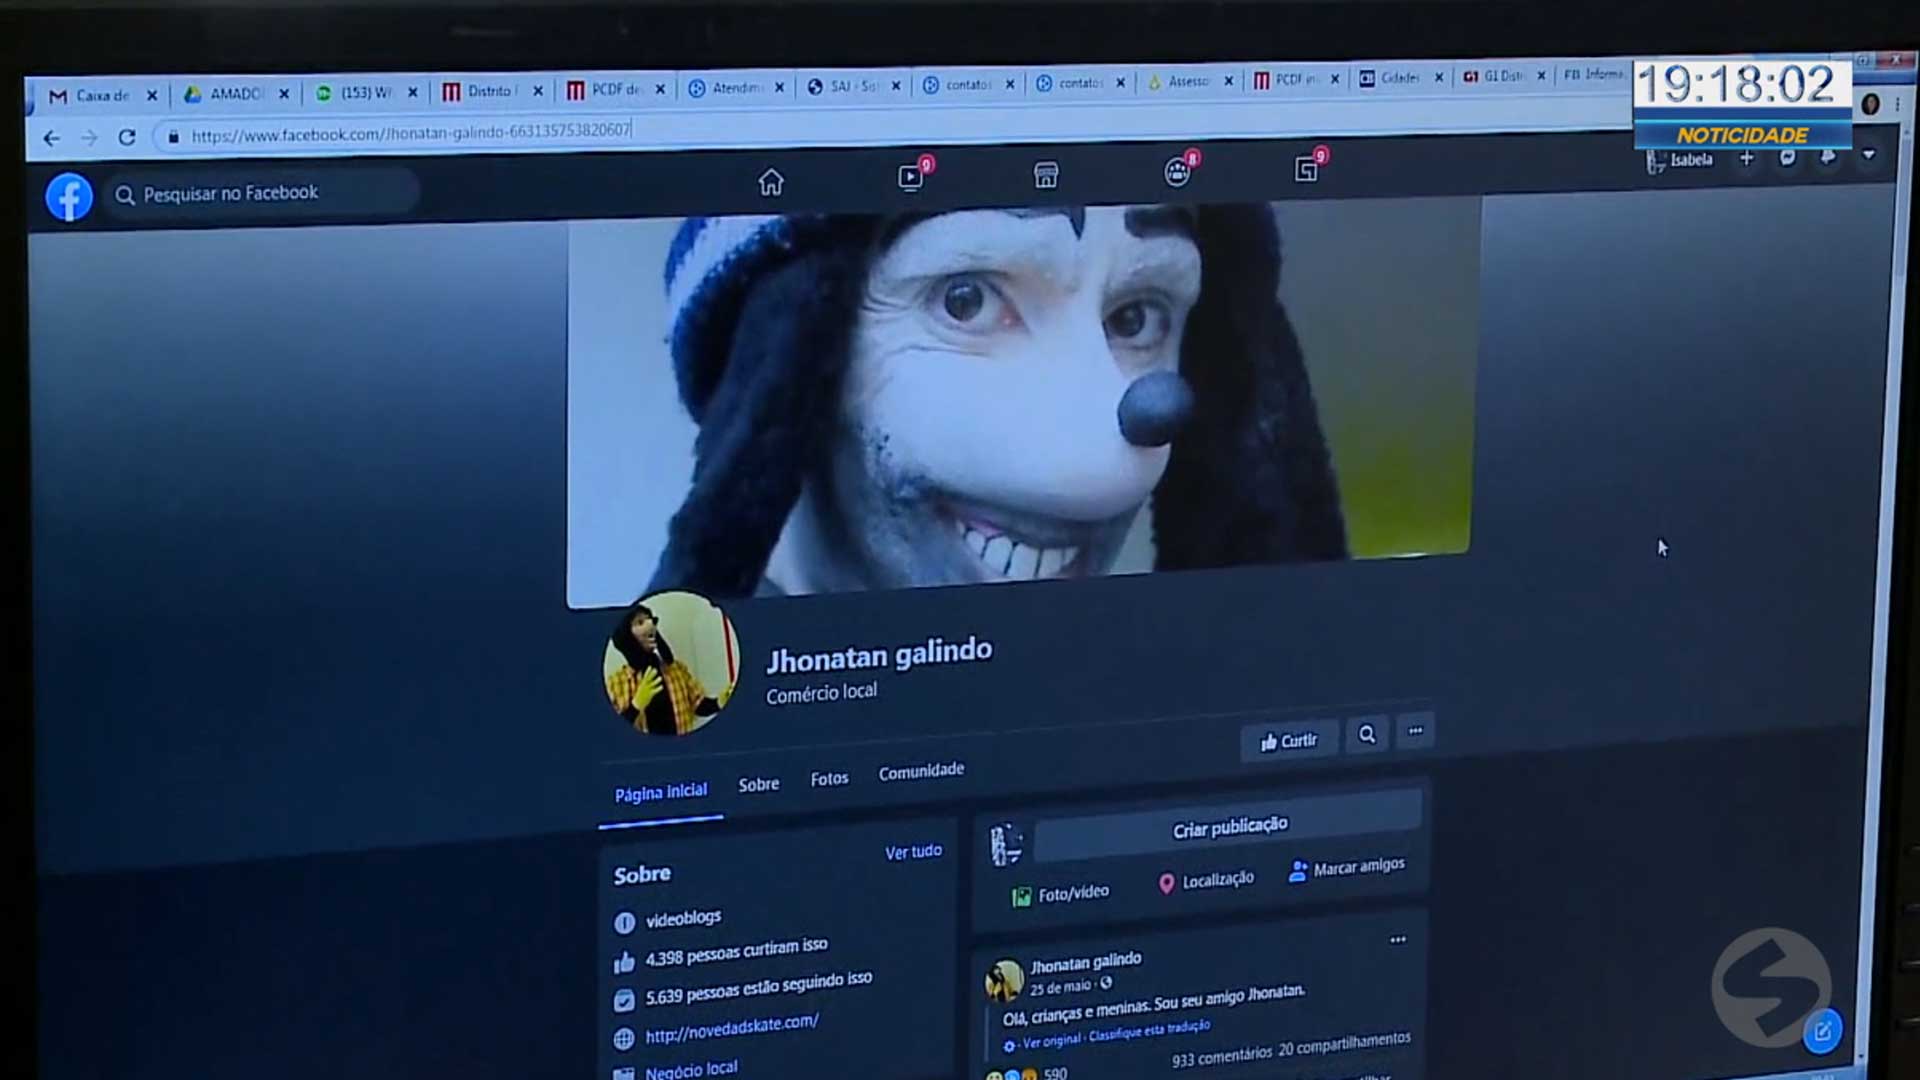Open the page three-dots more button
Screen dimensions: 1920x1080
point(1415,731)
